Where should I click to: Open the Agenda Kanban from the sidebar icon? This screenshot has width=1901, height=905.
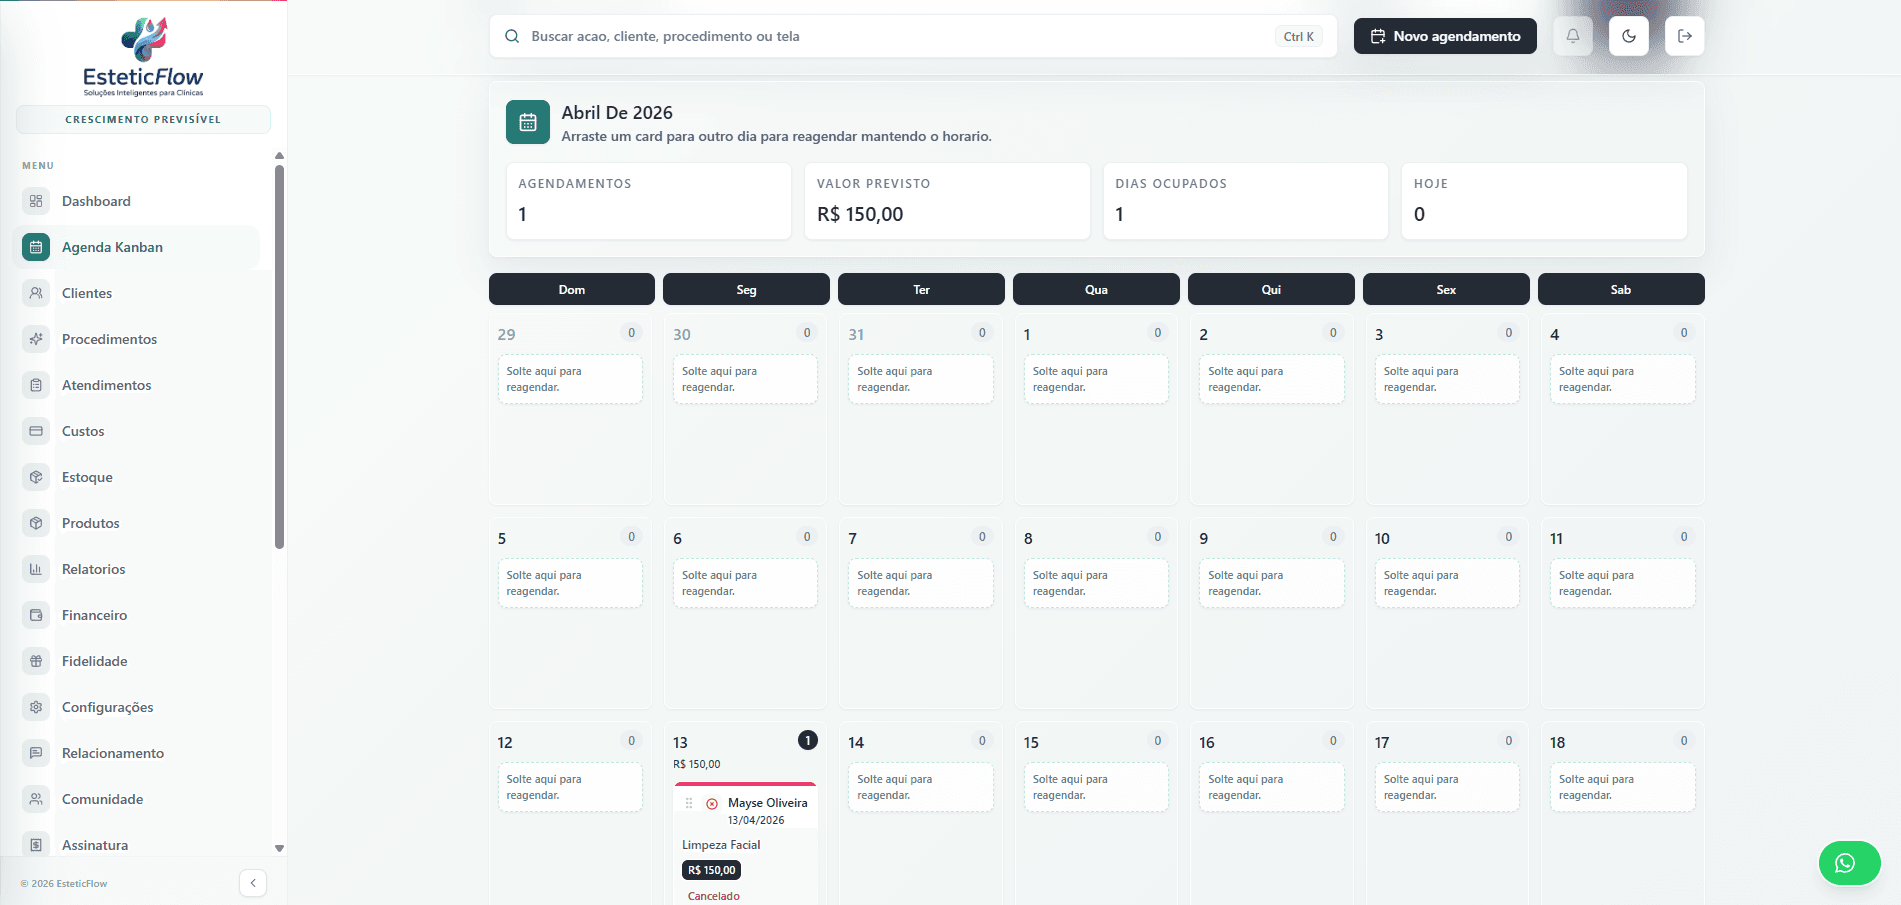coord(36,246)
